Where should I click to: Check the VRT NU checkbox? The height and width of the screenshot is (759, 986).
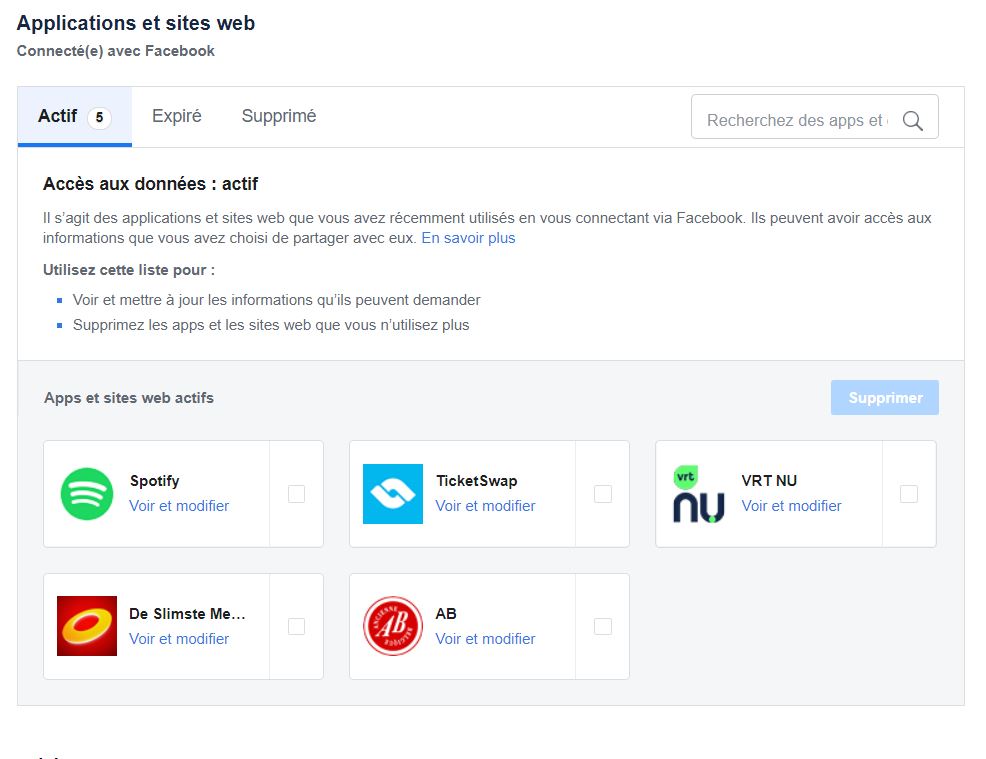pyautogui.click(x=908, y=494)
